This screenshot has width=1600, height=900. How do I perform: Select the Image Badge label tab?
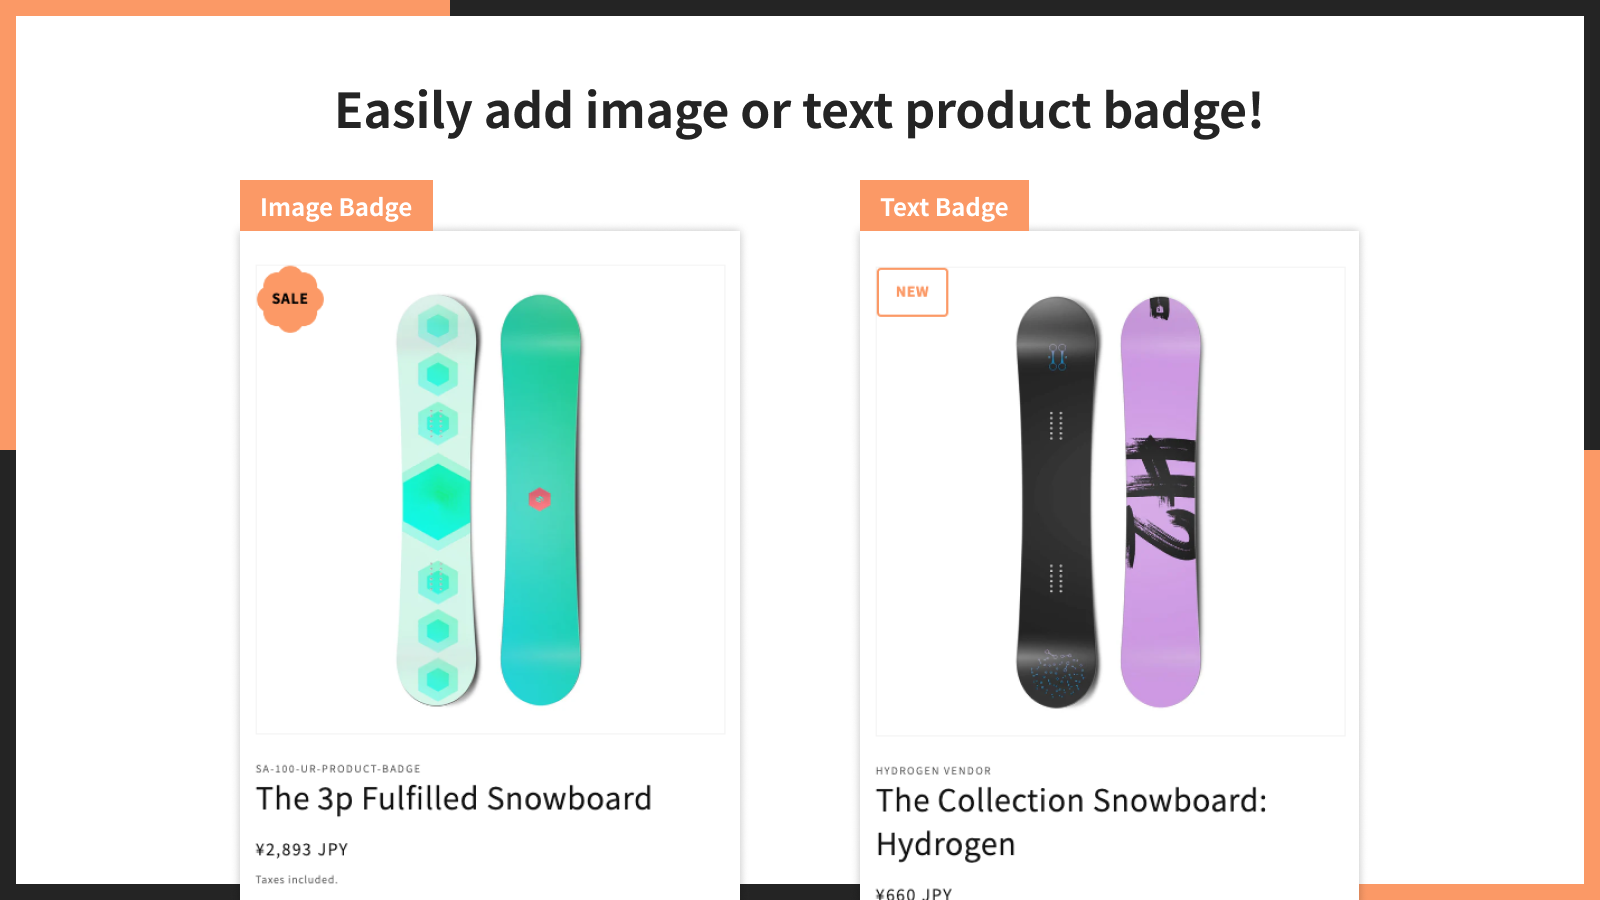click(336, 206)
